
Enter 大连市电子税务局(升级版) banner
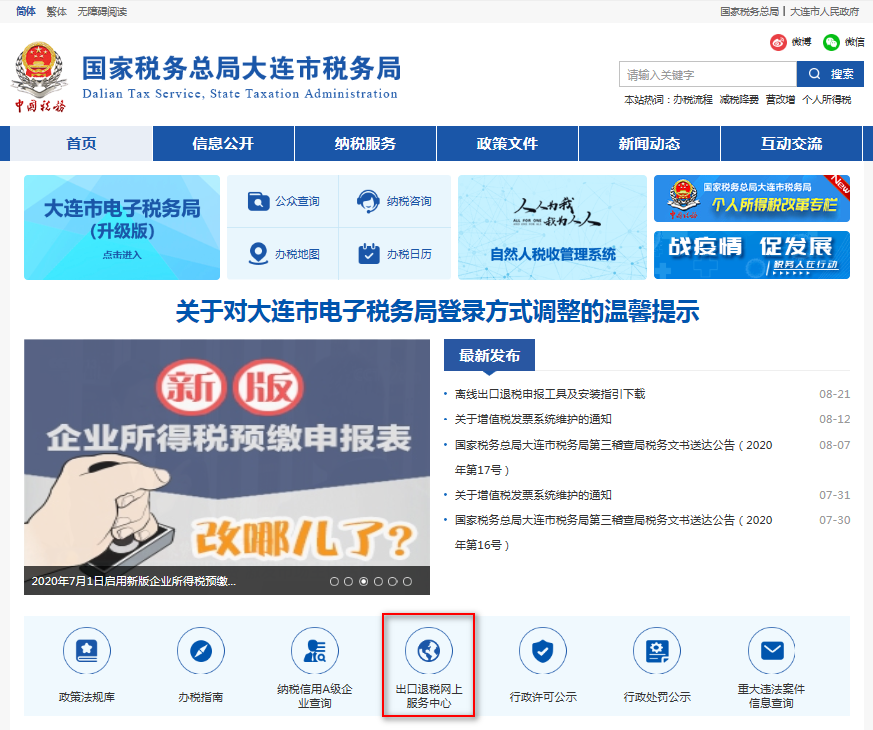(122, 227)
